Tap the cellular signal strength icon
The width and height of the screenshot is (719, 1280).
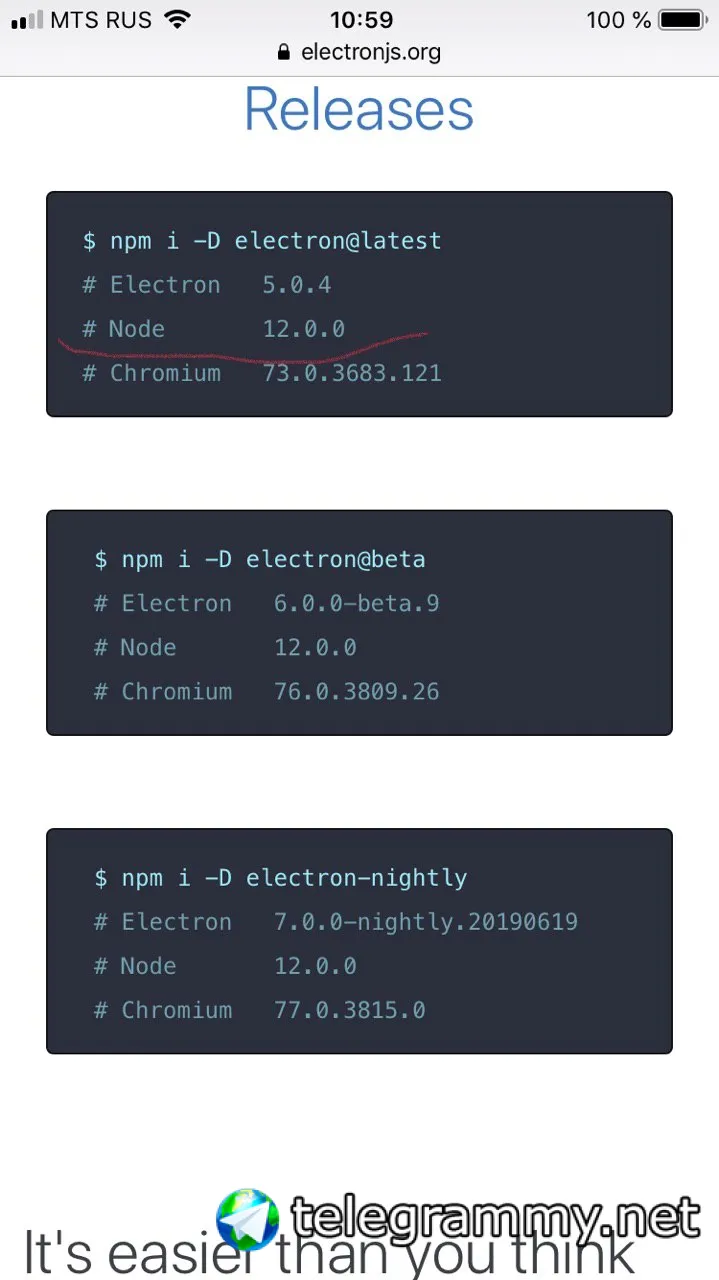point(27,20)
